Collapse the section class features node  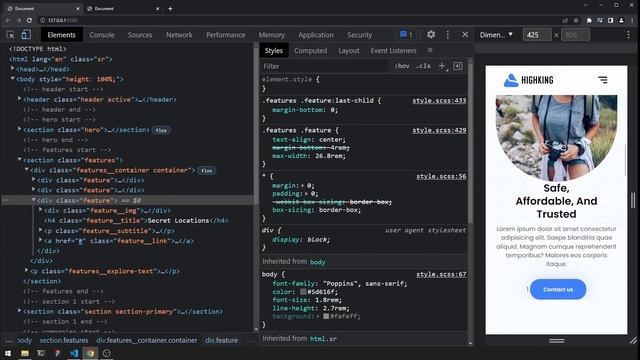coord(19,160)
